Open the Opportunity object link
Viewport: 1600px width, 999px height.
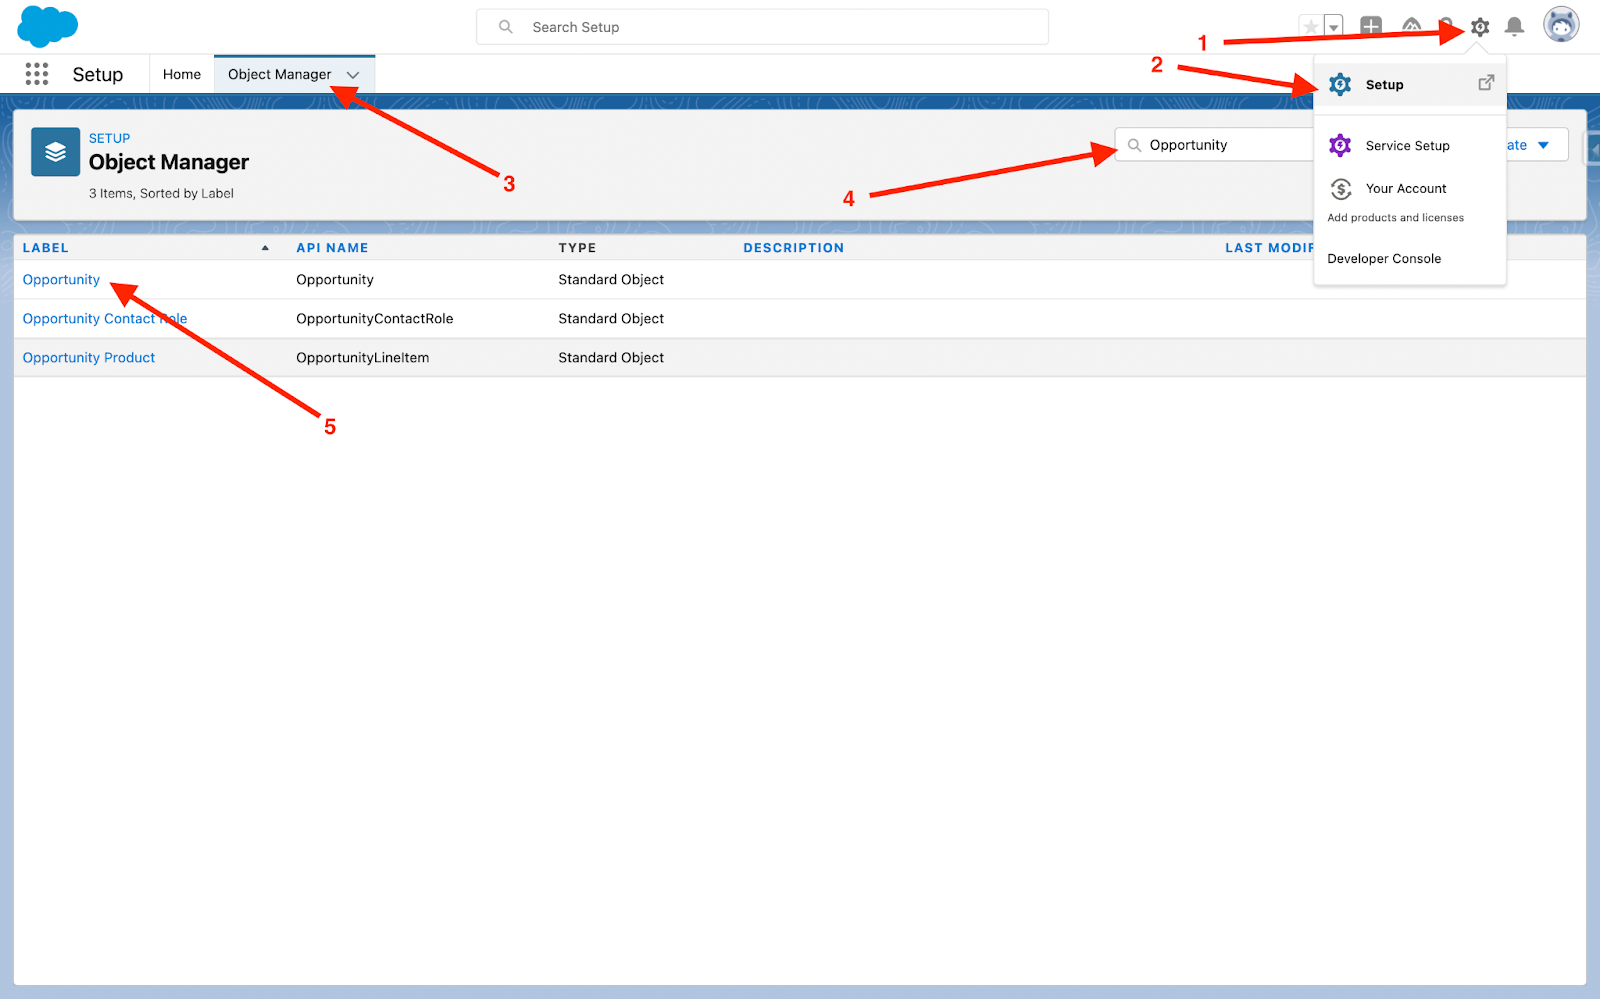pyautogui.click(x=61, y=280)
